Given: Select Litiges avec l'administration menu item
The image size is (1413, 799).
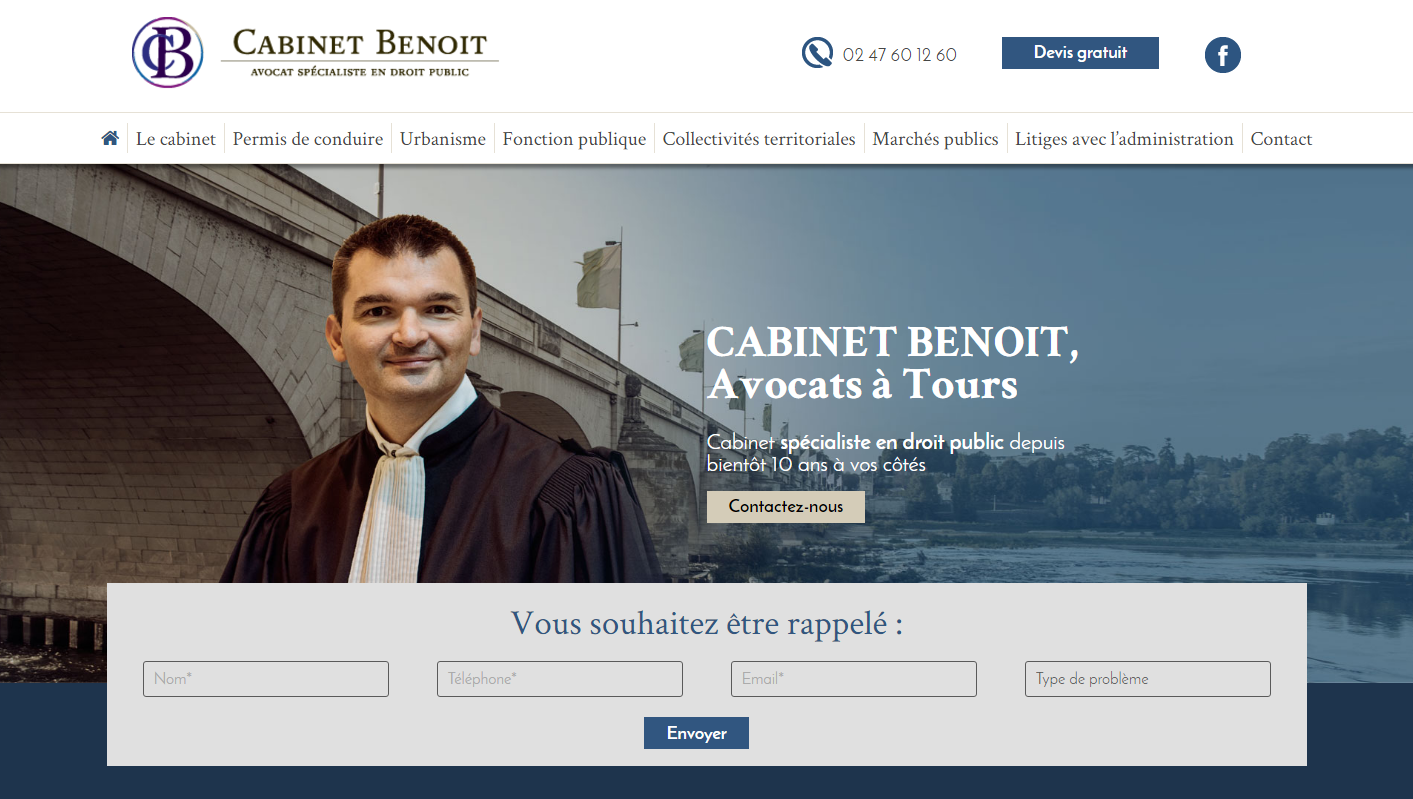Looking at the screenshot, I should (x=1124, y=139).
